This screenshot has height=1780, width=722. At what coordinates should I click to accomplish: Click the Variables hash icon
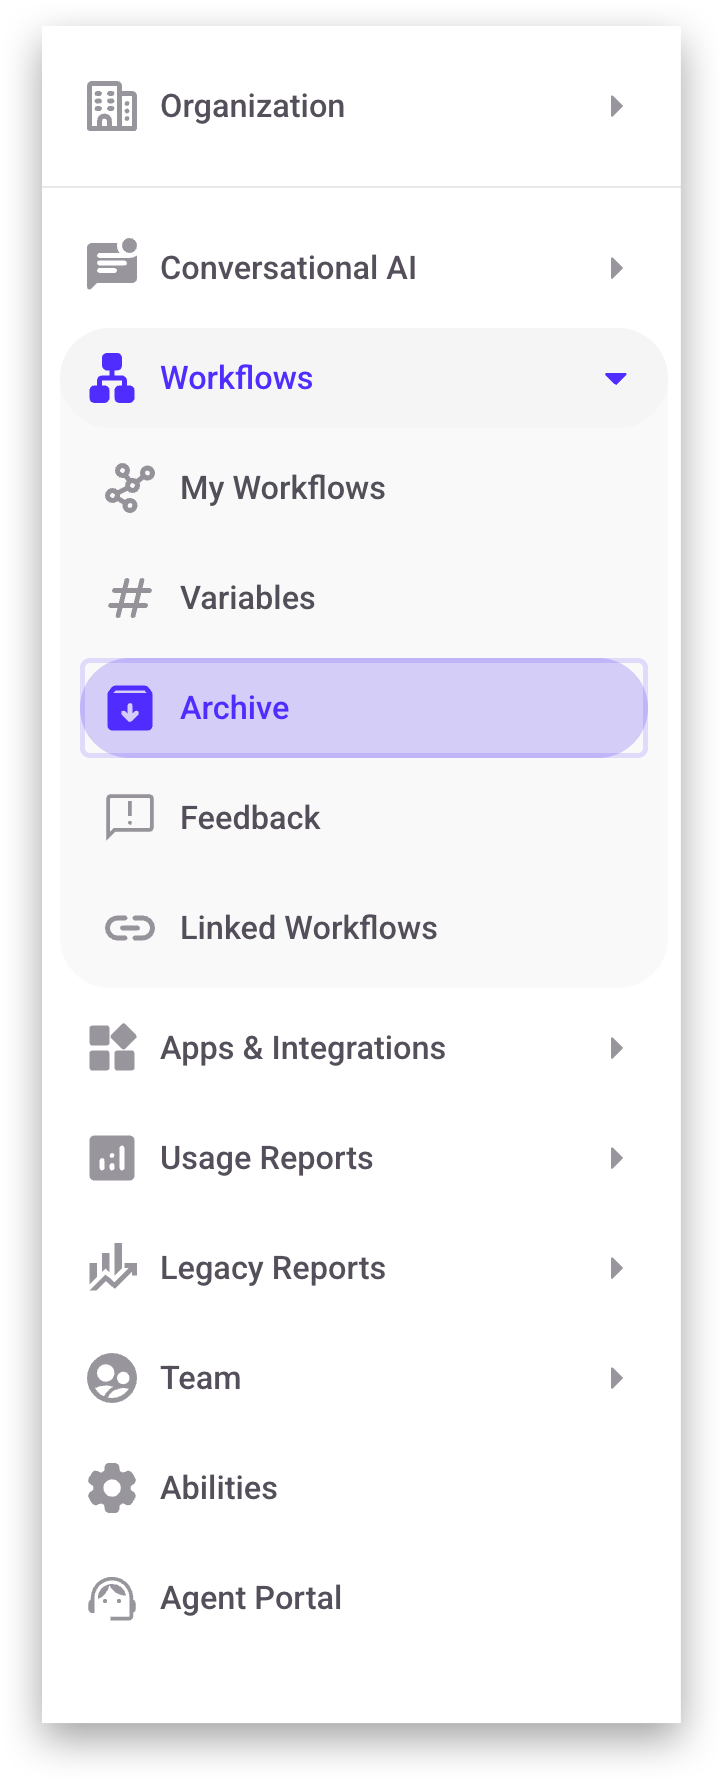tap(130, 598)
